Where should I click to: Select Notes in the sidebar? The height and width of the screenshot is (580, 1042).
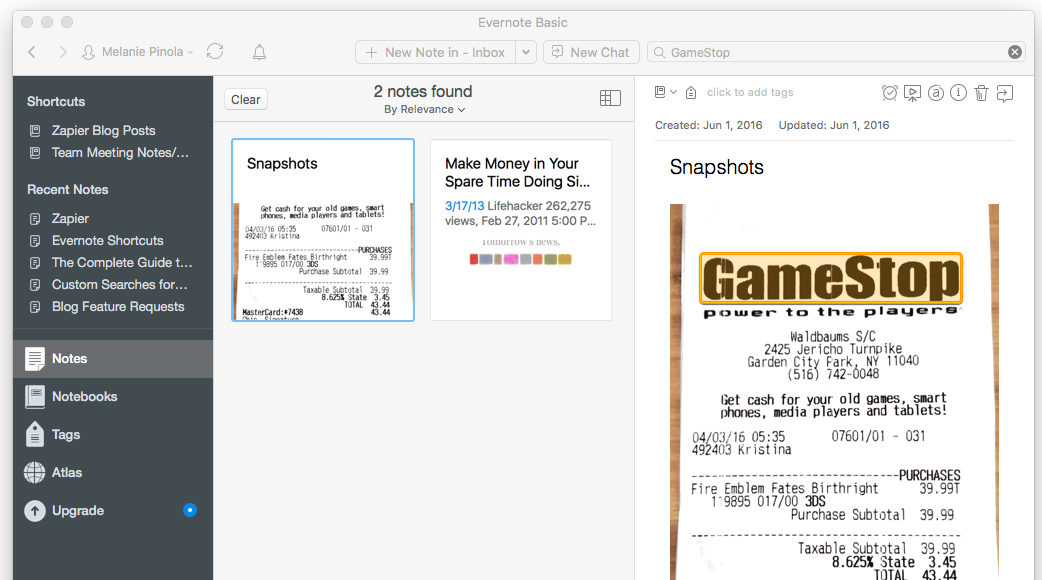tap(113, 359)
